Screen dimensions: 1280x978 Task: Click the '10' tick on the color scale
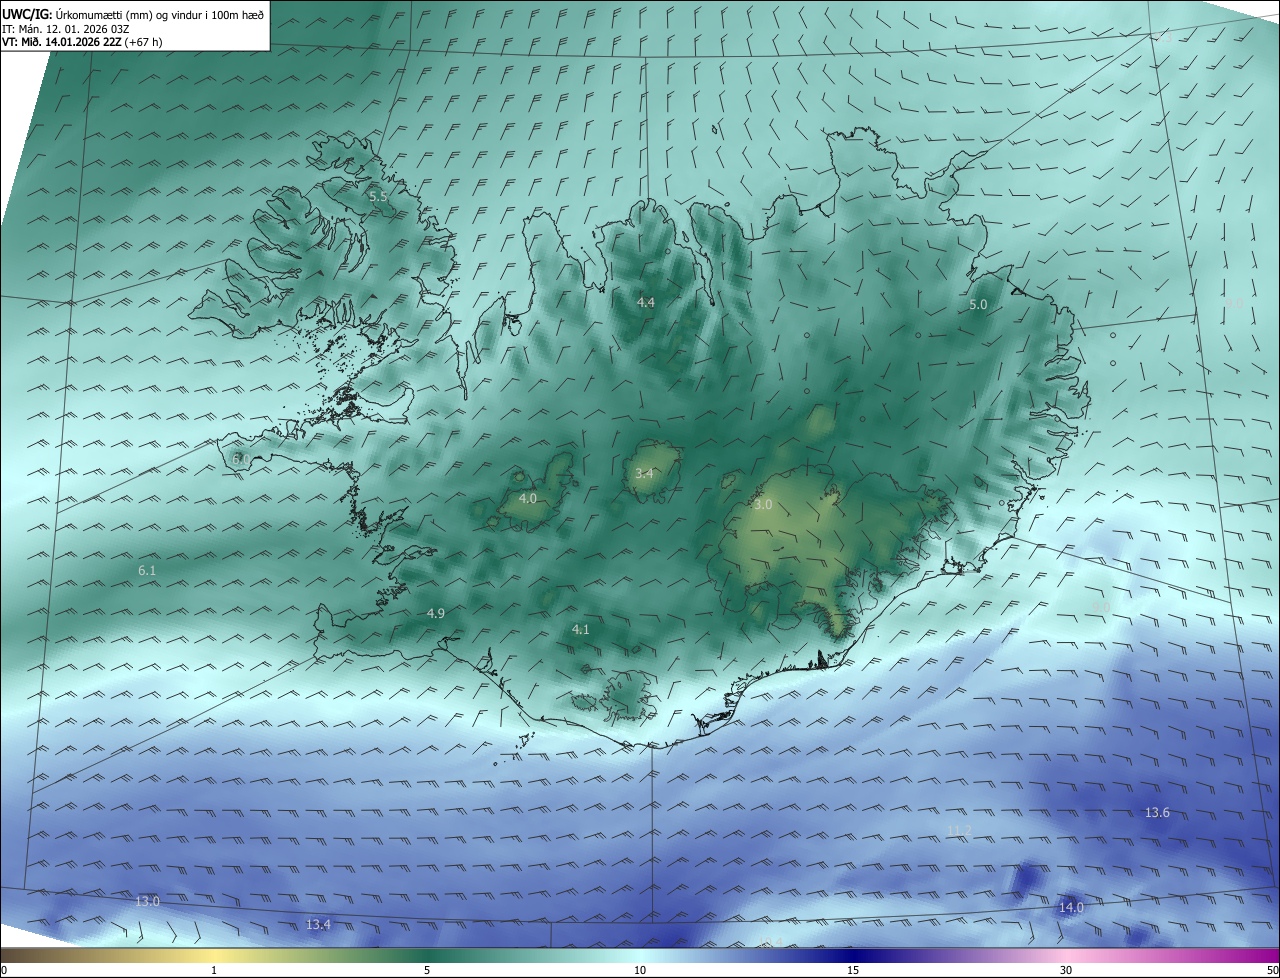click(640, 970)
